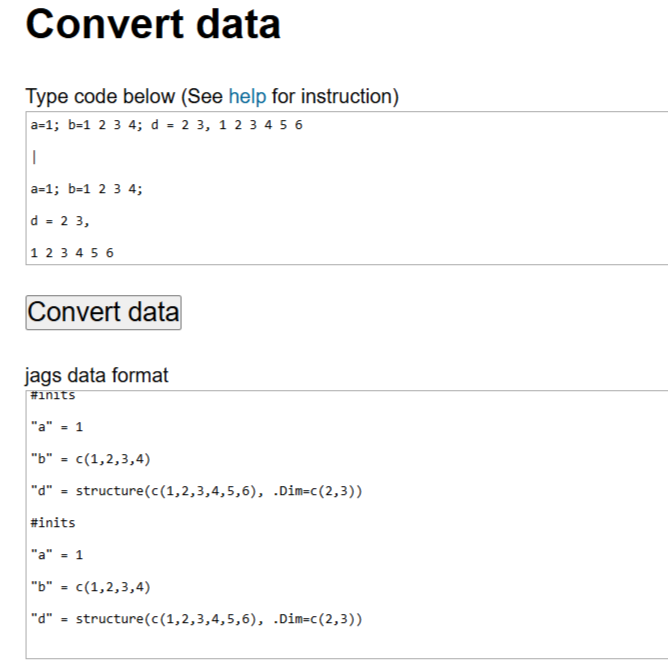
Task: Click the "jags data format" label
Action: tap(97, 376)
